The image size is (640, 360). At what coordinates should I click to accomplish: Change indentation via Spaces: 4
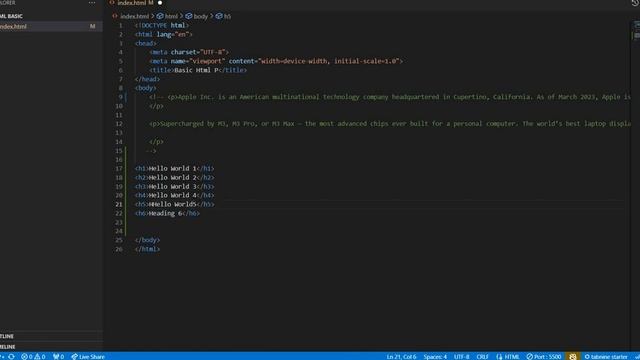click(435, 356)
